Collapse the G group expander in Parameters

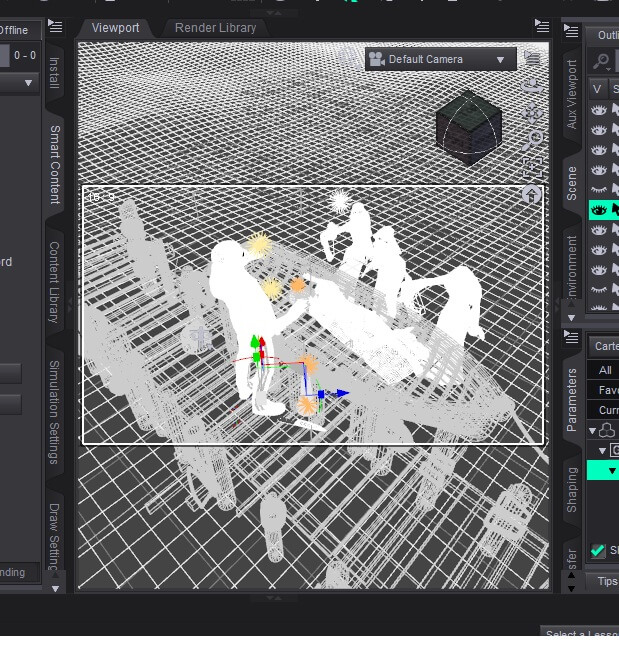(x=603, y=451)
